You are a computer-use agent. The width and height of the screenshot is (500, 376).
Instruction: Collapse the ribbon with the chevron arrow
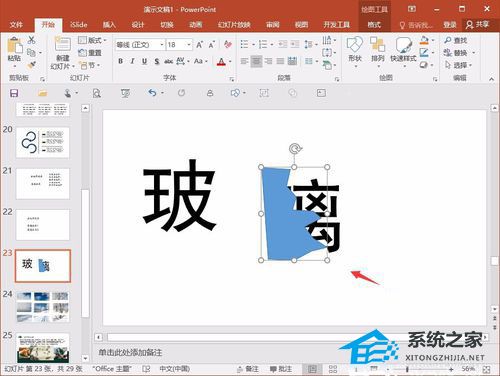pyautogui.click(x=491, y=79)
